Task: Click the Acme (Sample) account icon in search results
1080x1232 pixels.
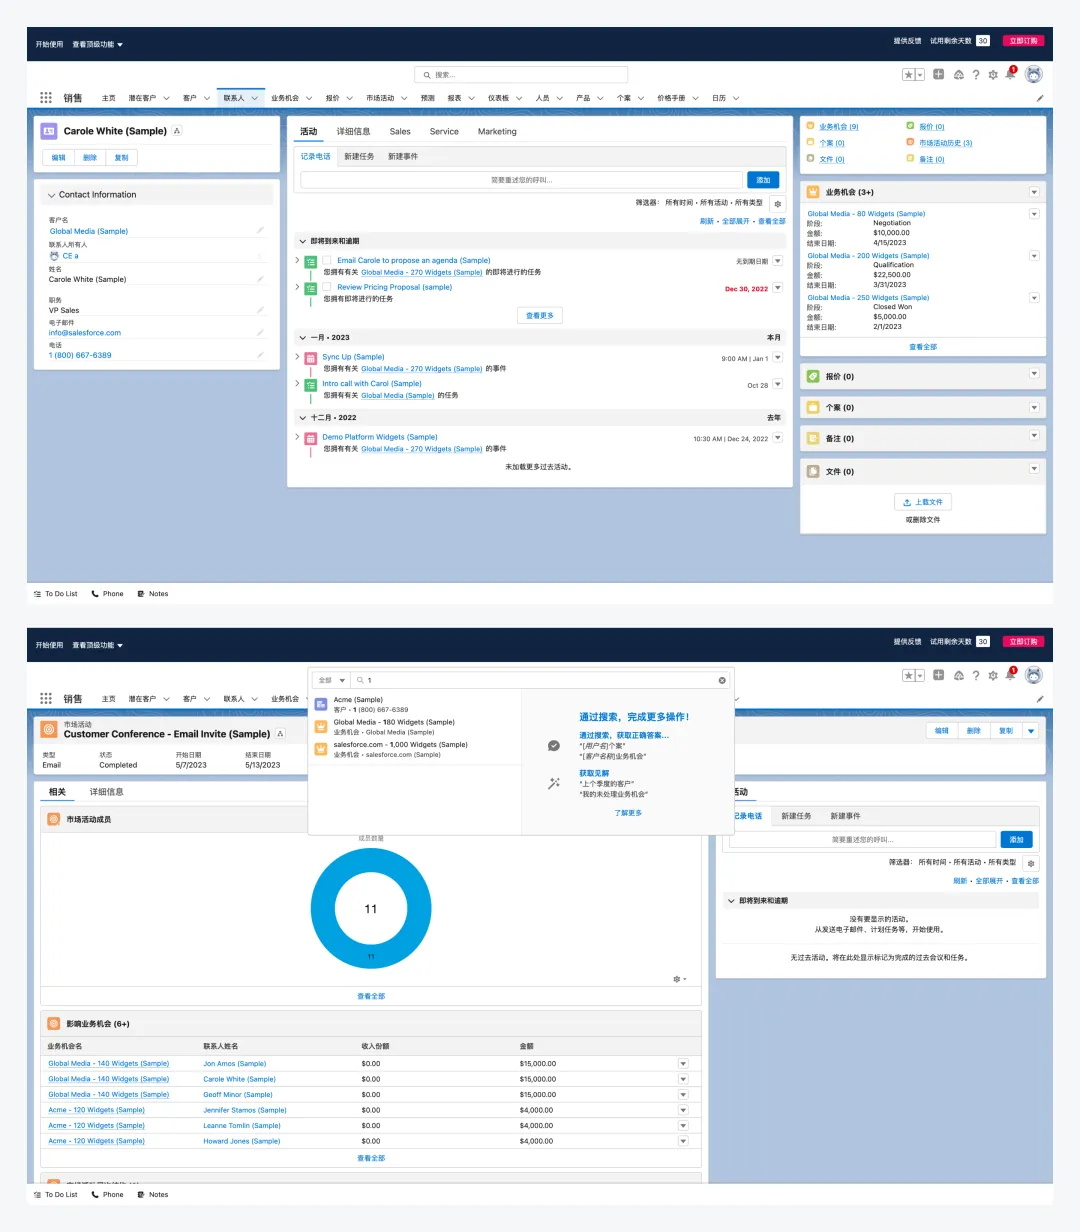Action: pyautogui.click(x=321, y=704)
